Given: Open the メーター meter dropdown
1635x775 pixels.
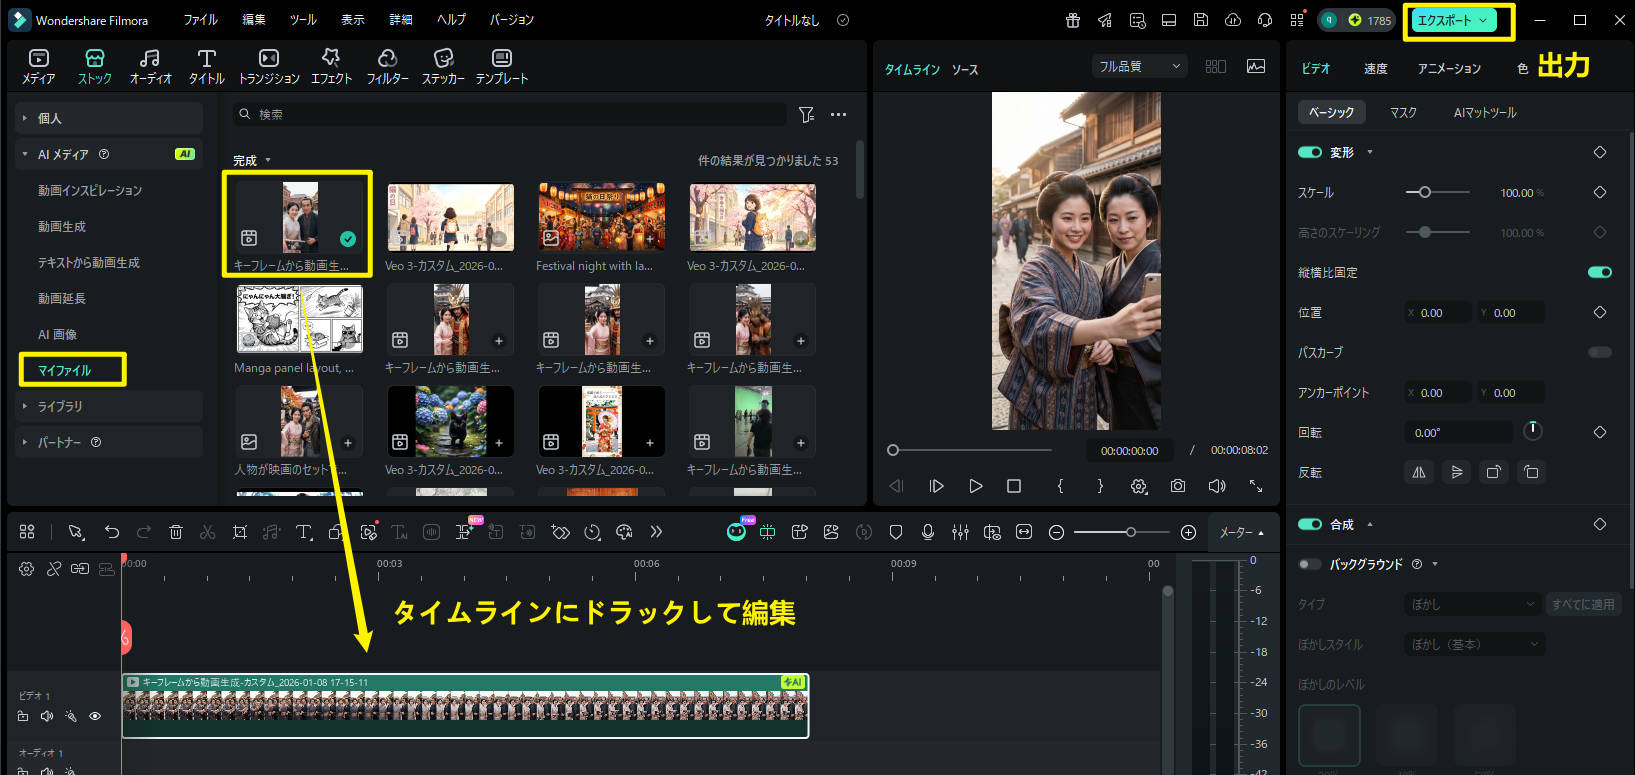Looking at the screenshot, I should pos(1241,532).
